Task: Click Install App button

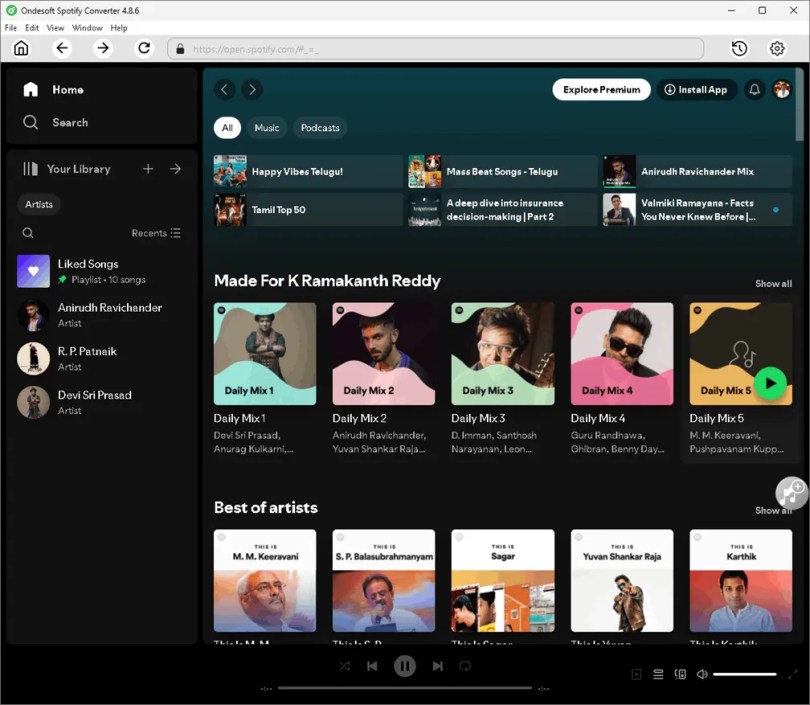Action: tap(696, 90)
